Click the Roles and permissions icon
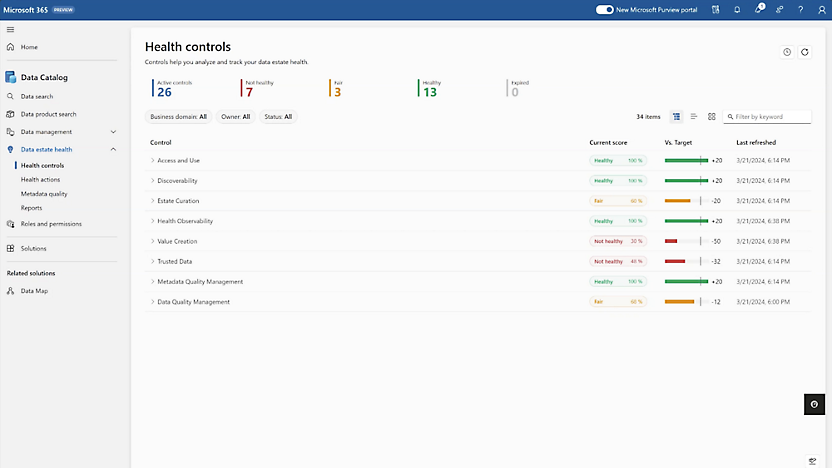 pyautogui.click(x=10, y=224)
